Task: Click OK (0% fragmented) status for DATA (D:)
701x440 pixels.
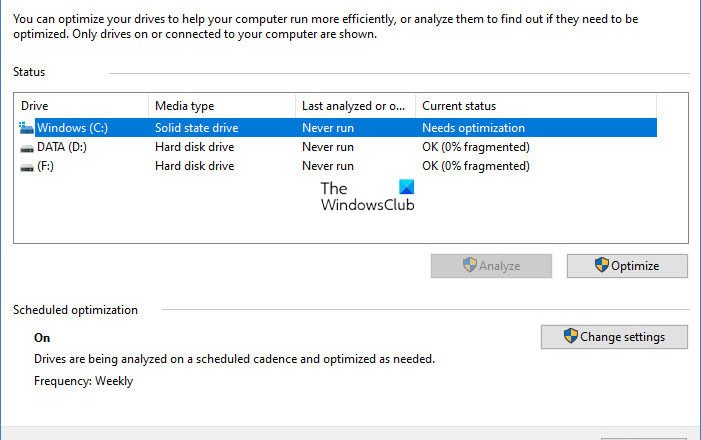Action: coord(475,147)
